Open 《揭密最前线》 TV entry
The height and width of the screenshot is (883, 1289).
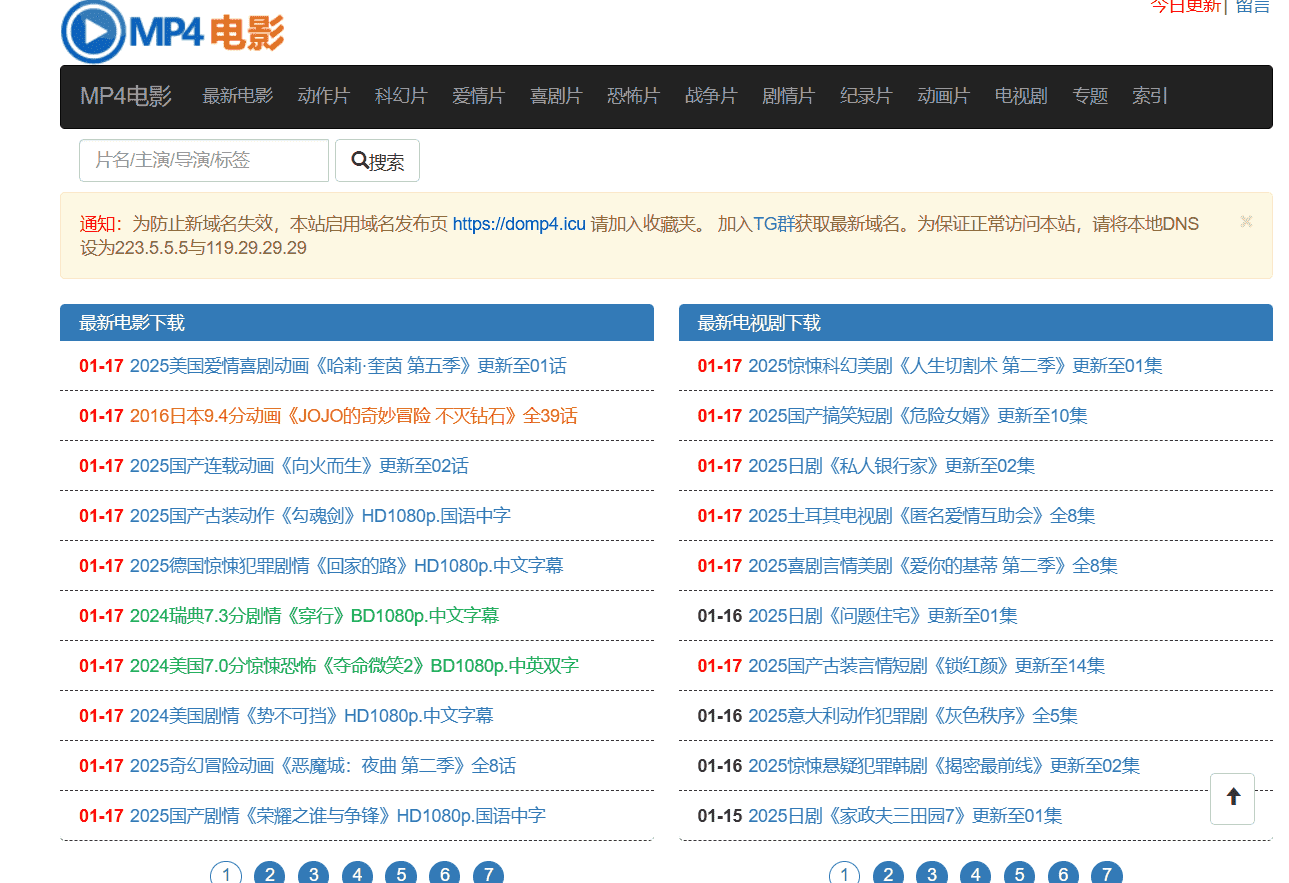pos(944,766)
